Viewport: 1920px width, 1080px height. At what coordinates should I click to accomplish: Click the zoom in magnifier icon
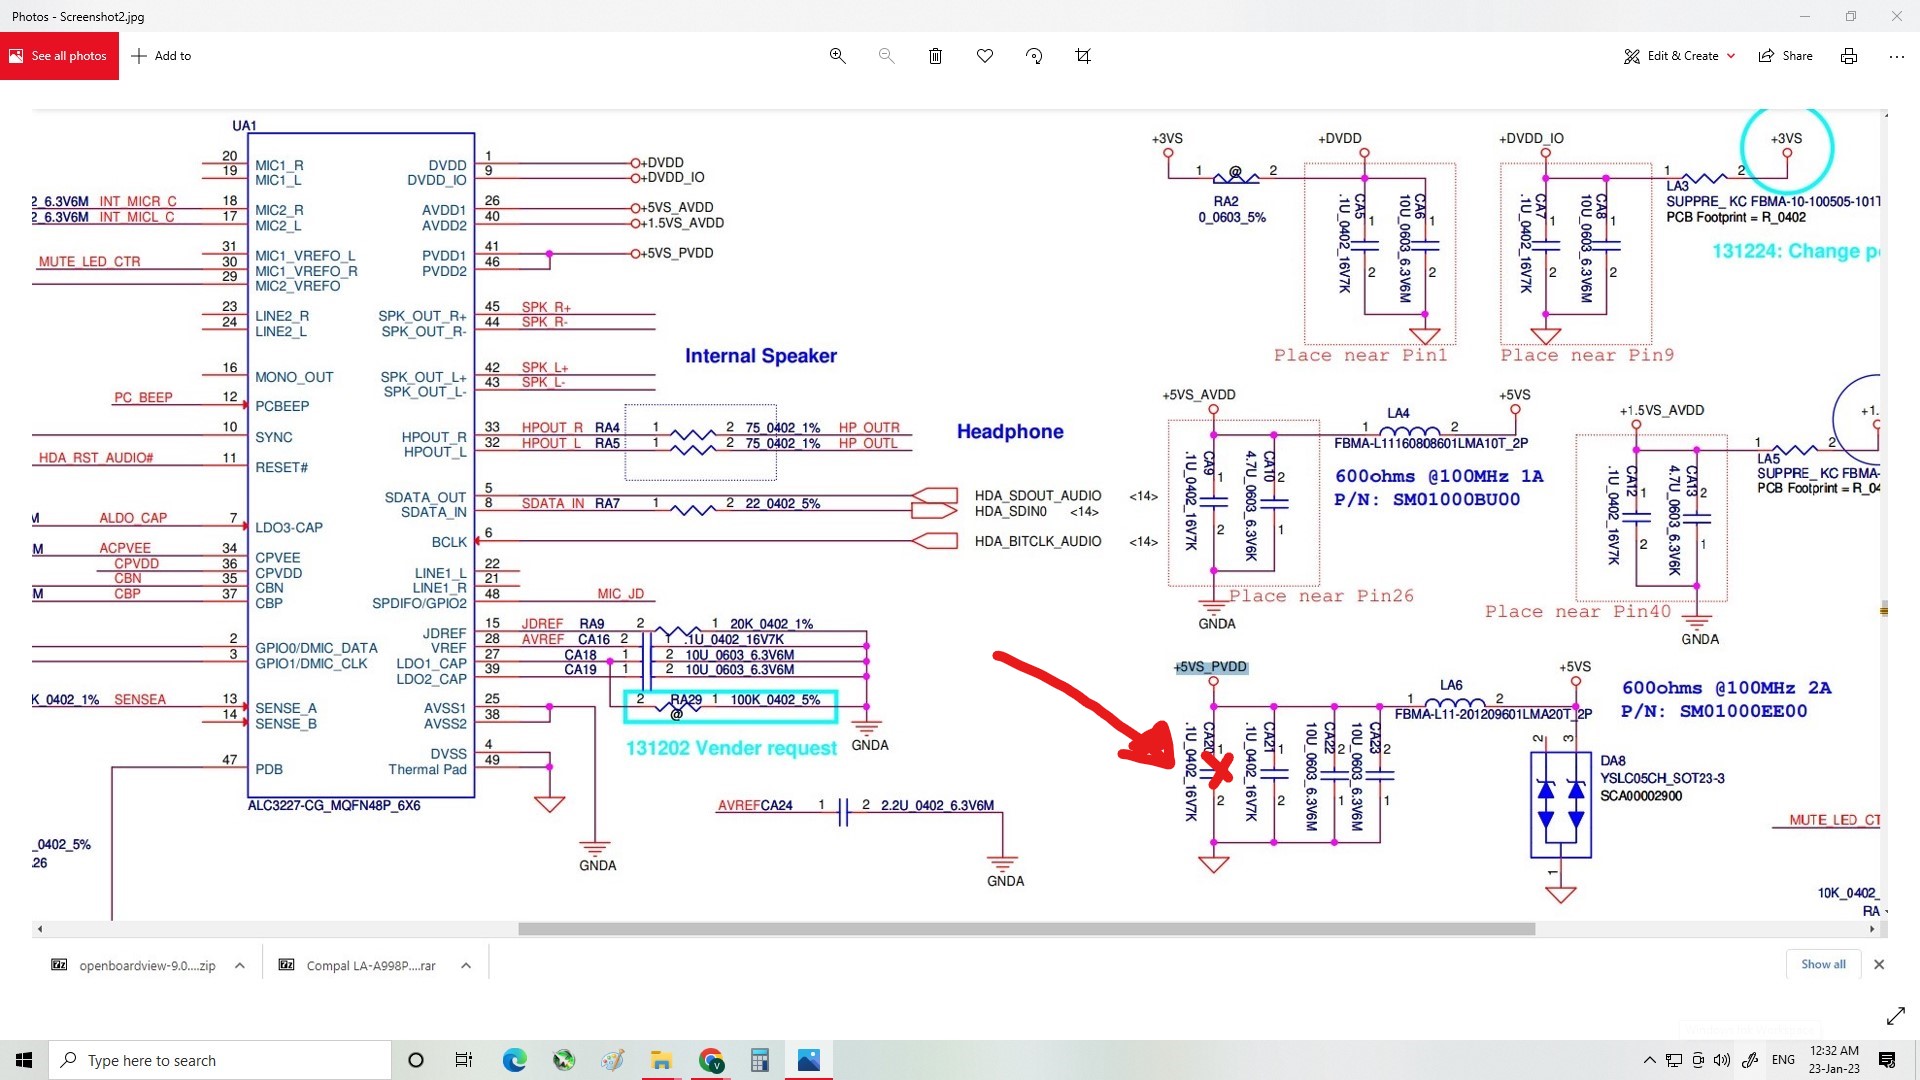click(x=838, y=56)
